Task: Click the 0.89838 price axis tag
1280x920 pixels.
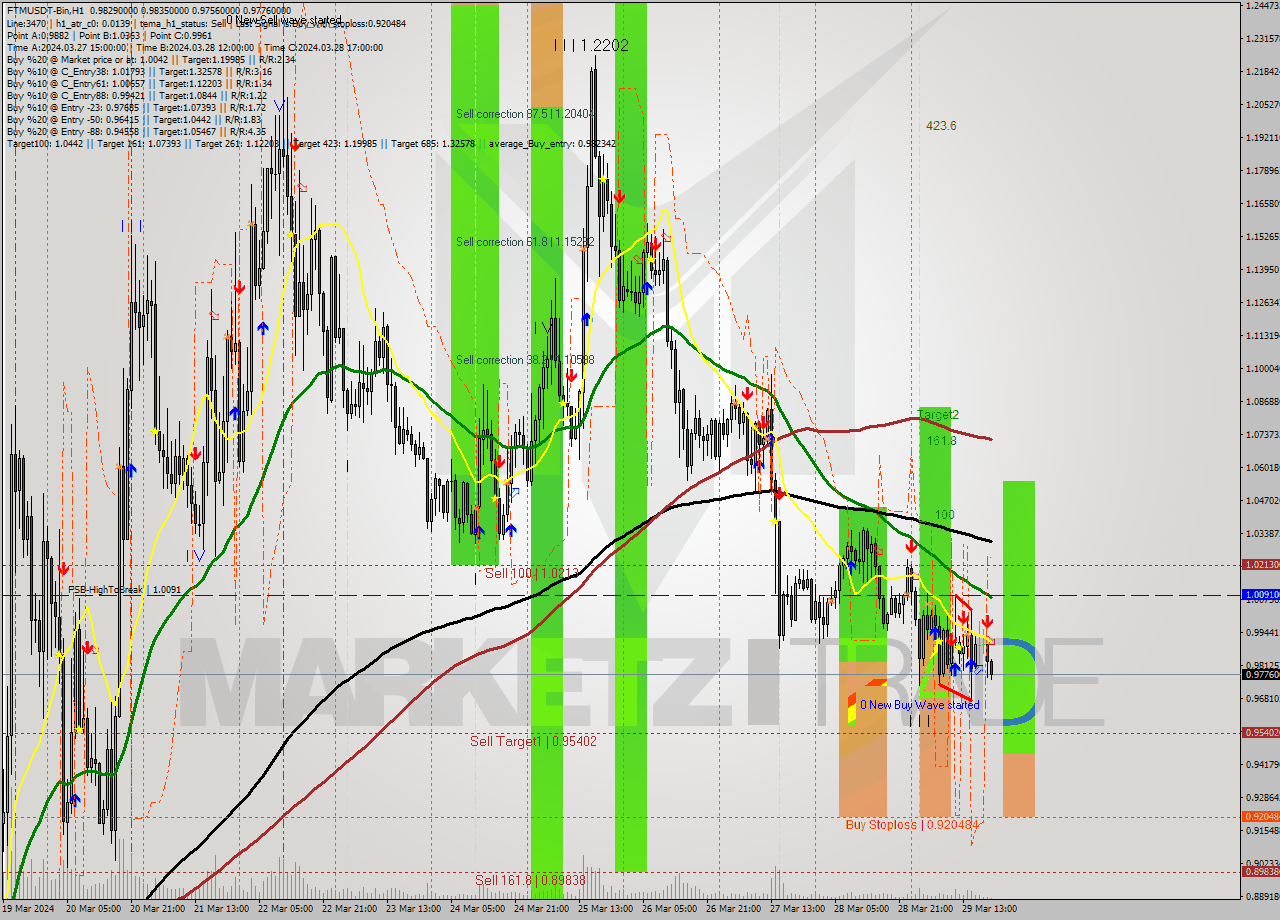Action: [1260, 872]
